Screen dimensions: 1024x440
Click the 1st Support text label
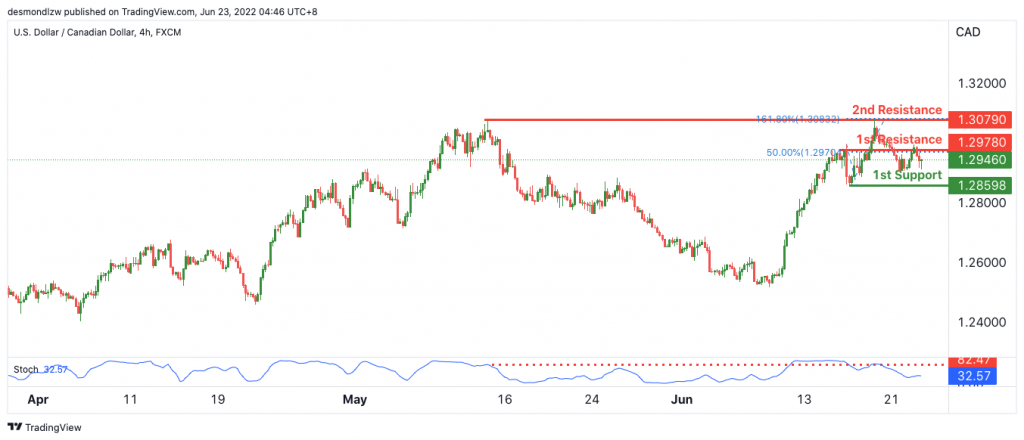tap(907, 175)
